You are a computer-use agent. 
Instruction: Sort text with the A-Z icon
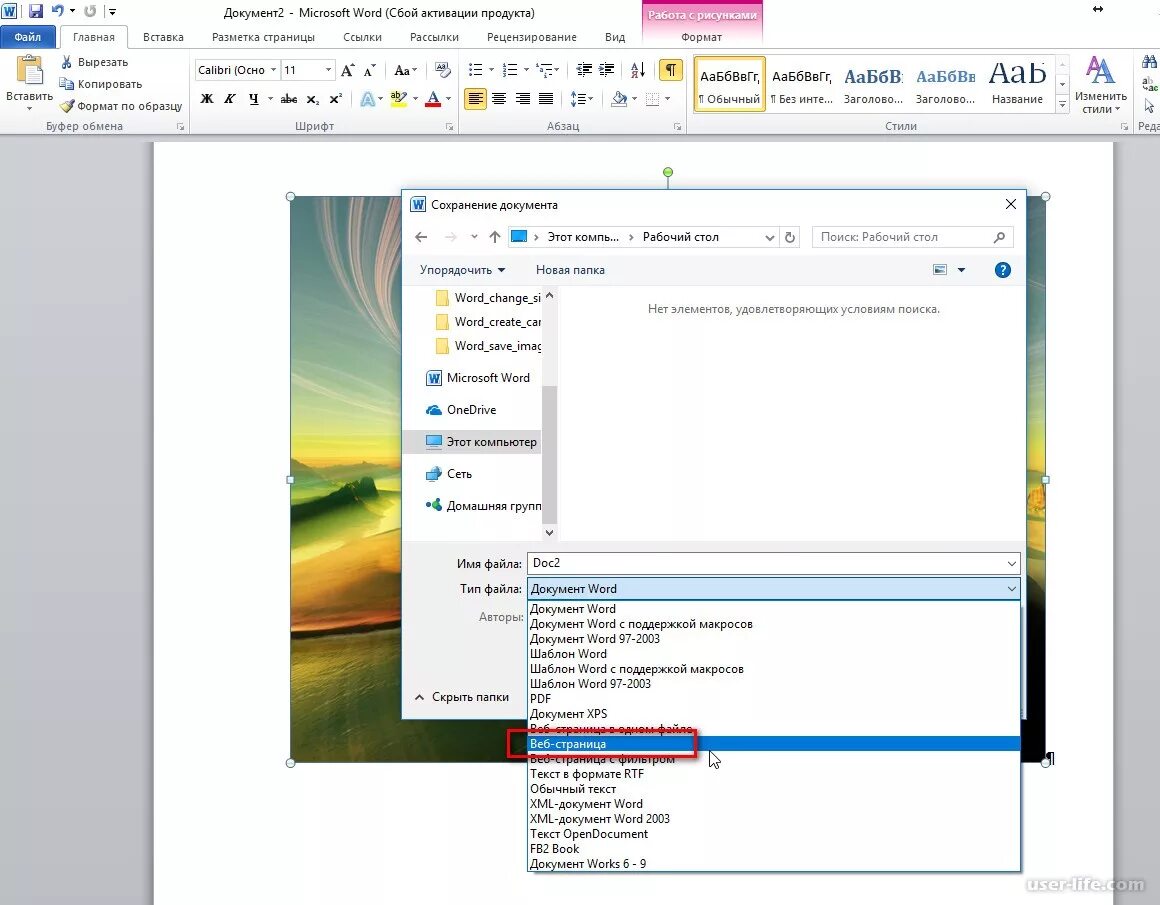click(638, 70)
